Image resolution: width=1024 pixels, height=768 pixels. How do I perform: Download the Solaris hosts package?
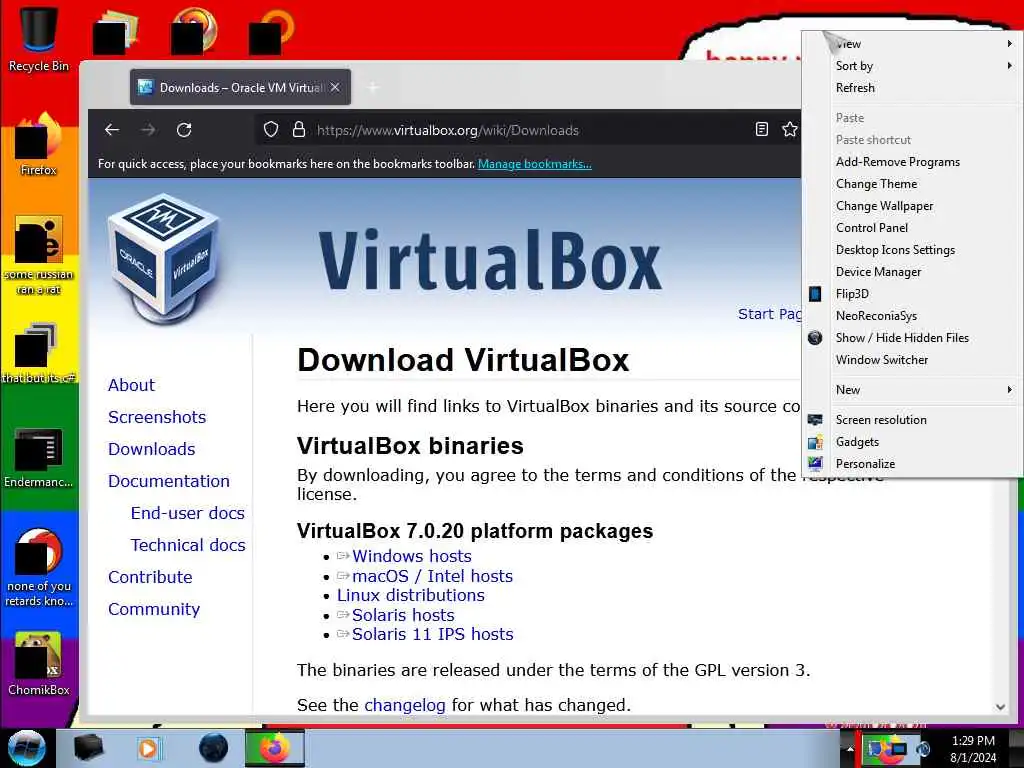403,615
